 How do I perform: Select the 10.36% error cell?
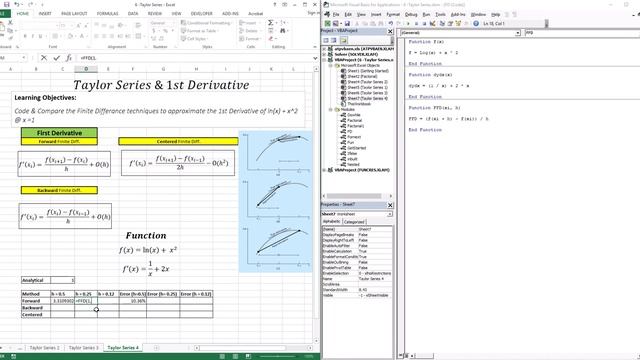(x=133, y=301)
